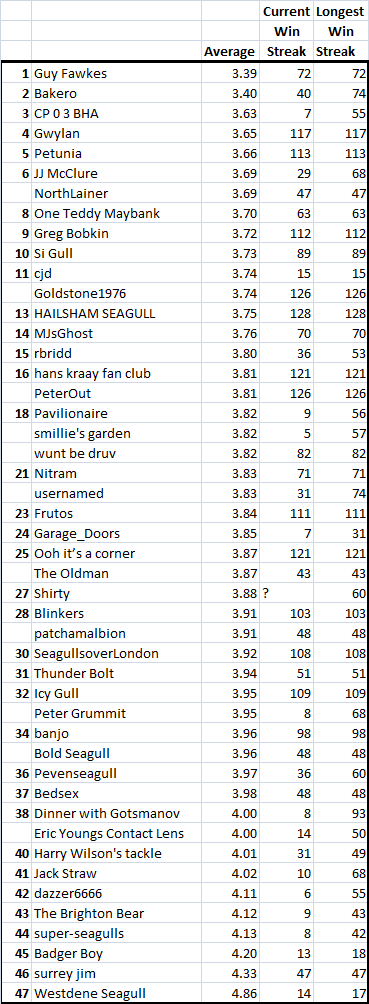Select the Guy Fawkes name cell

point(117,74)
